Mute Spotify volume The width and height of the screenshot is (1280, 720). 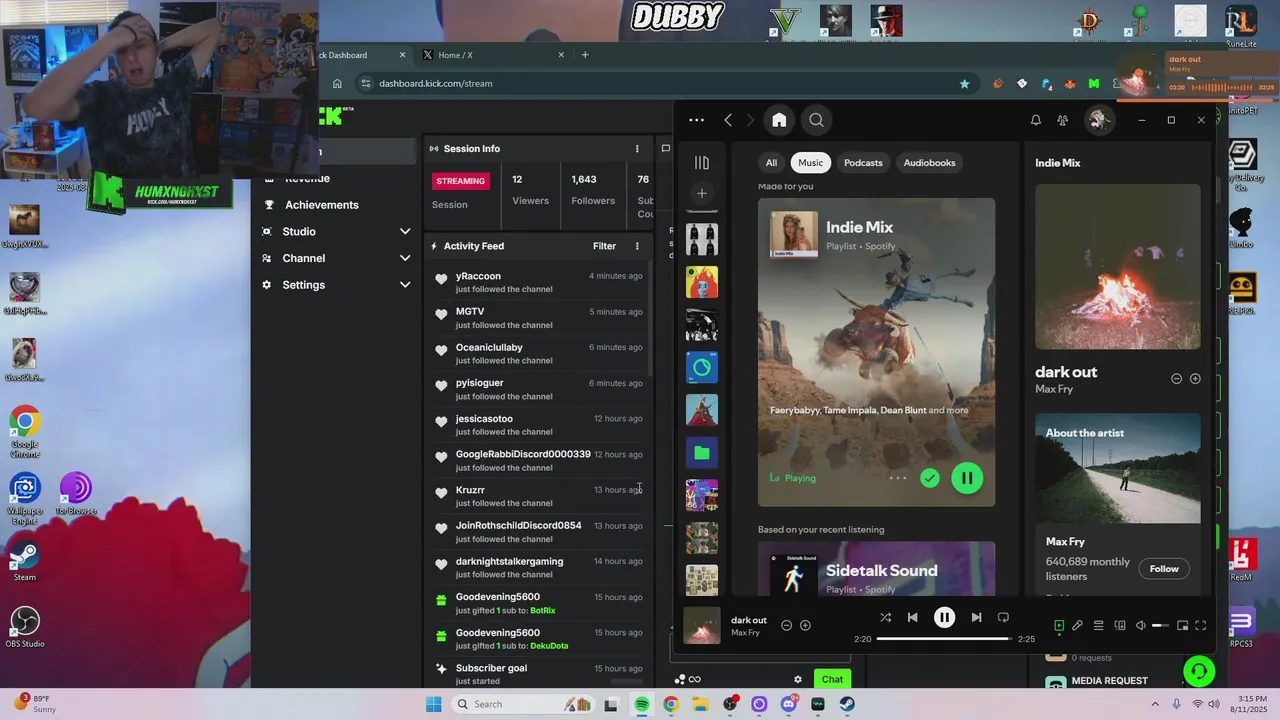click(x=1141, y=626)
